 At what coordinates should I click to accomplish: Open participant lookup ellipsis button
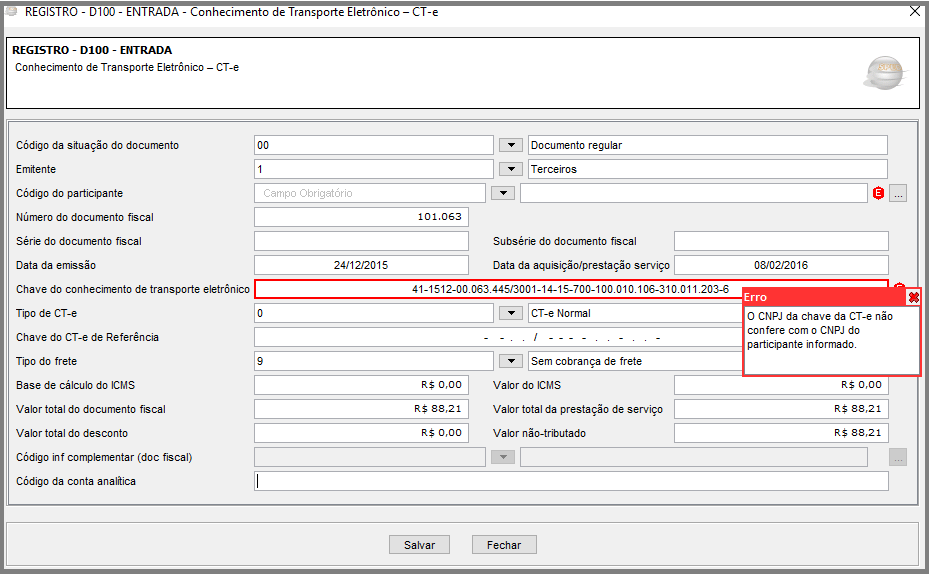pyautogui.click(x=898, y=194)
